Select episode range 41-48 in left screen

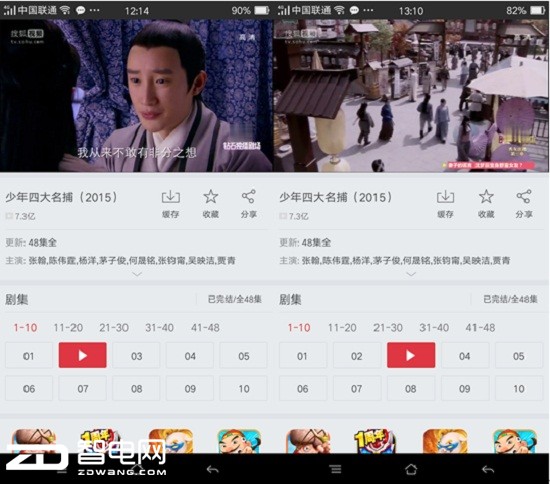pos(205,328)
